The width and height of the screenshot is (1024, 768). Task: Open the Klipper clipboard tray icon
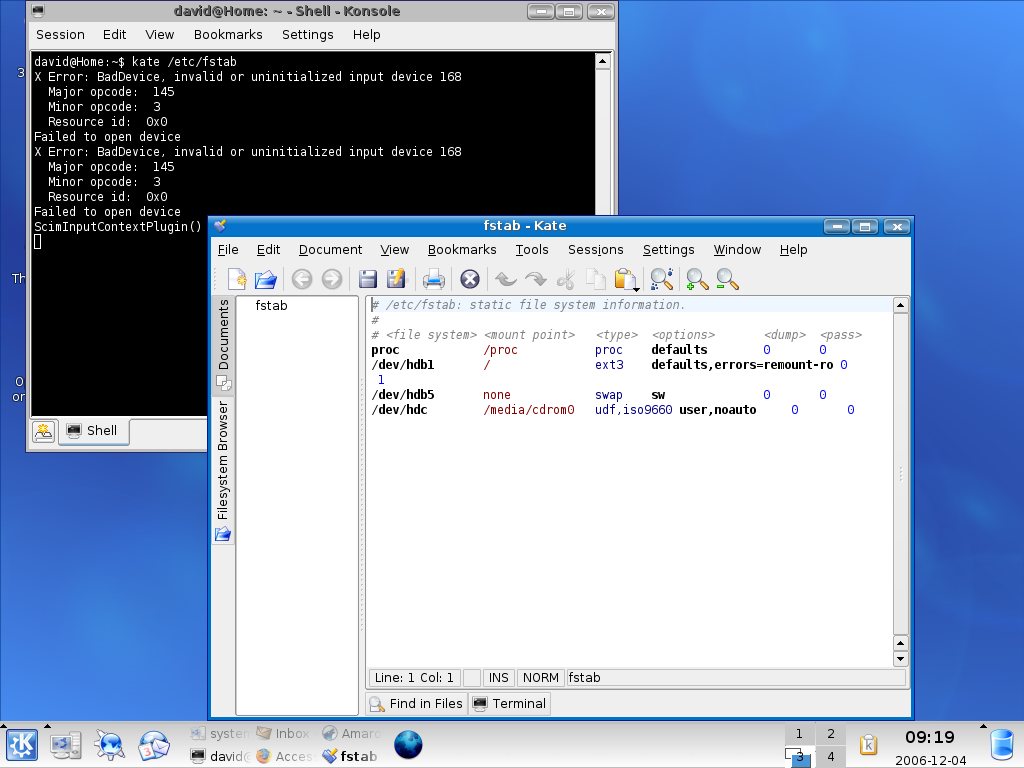[x=869, y=744]
